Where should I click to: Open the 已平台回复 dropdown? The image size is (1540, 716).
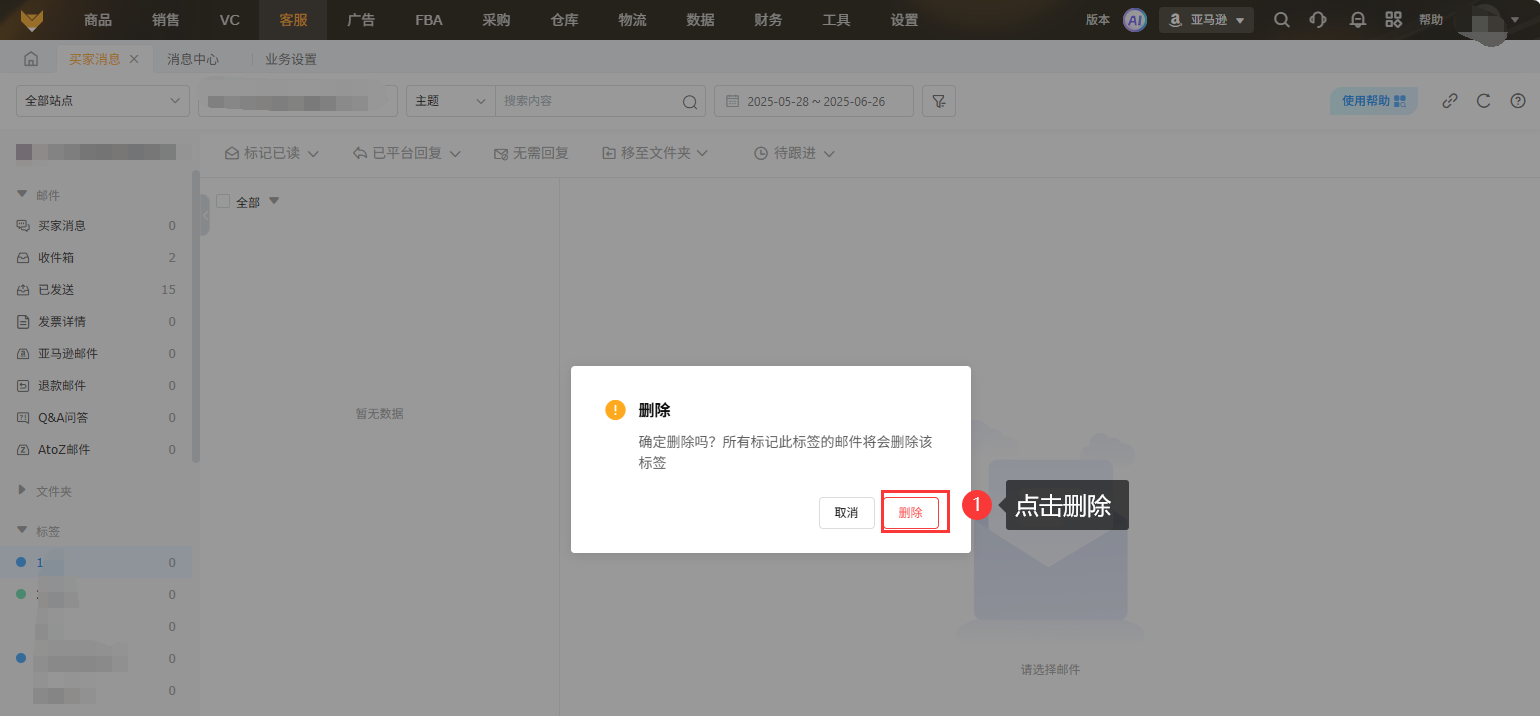pyautogui.click(x=407, y=153)
